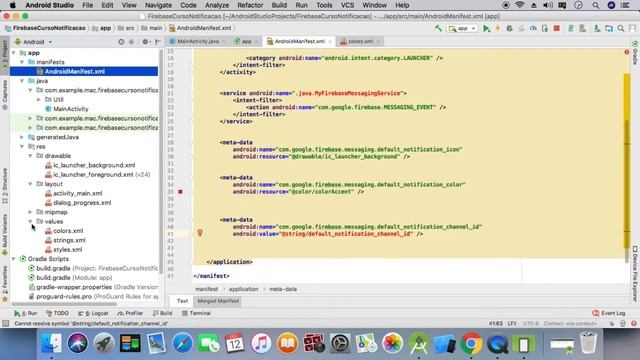Select activity_main.xml in project tree
640x360 pixels.
(x=78, y=193)
